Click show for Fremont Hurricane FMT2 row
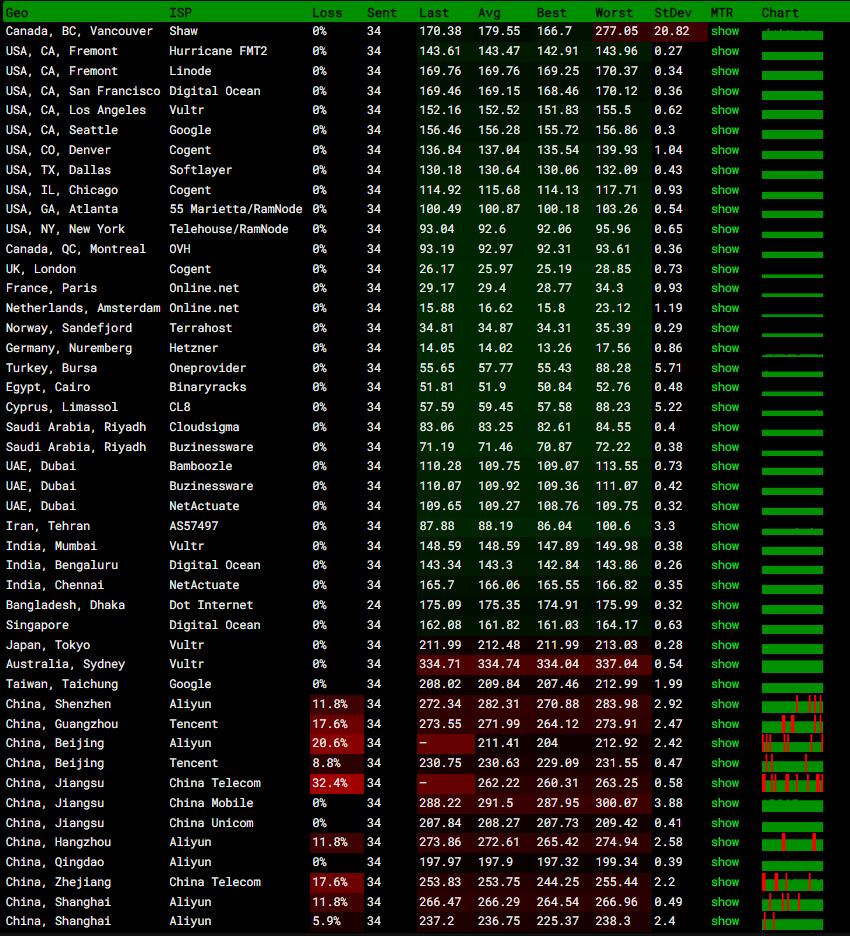The width and height of the screenshot is (850, 936). coord(725,51)
